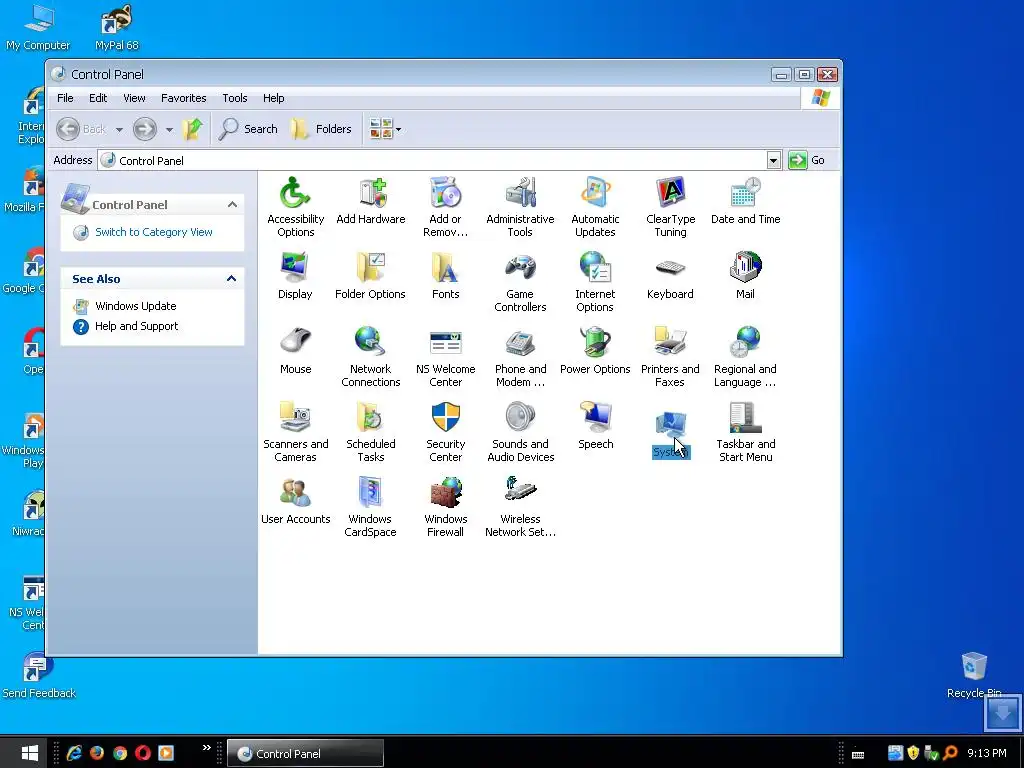The width and height of the screenshot is (1024, 768).
Task: Expand the Address bar dropdown
Action: (x=773, y=160)
